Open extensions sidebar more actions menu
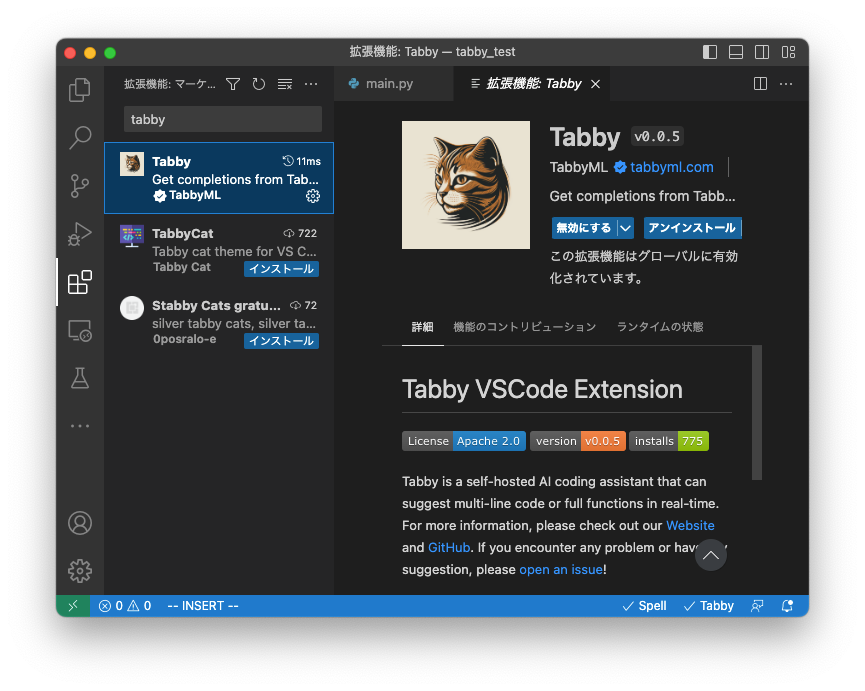The width and height of the screenshot is (865, 691). coord(311,84)
